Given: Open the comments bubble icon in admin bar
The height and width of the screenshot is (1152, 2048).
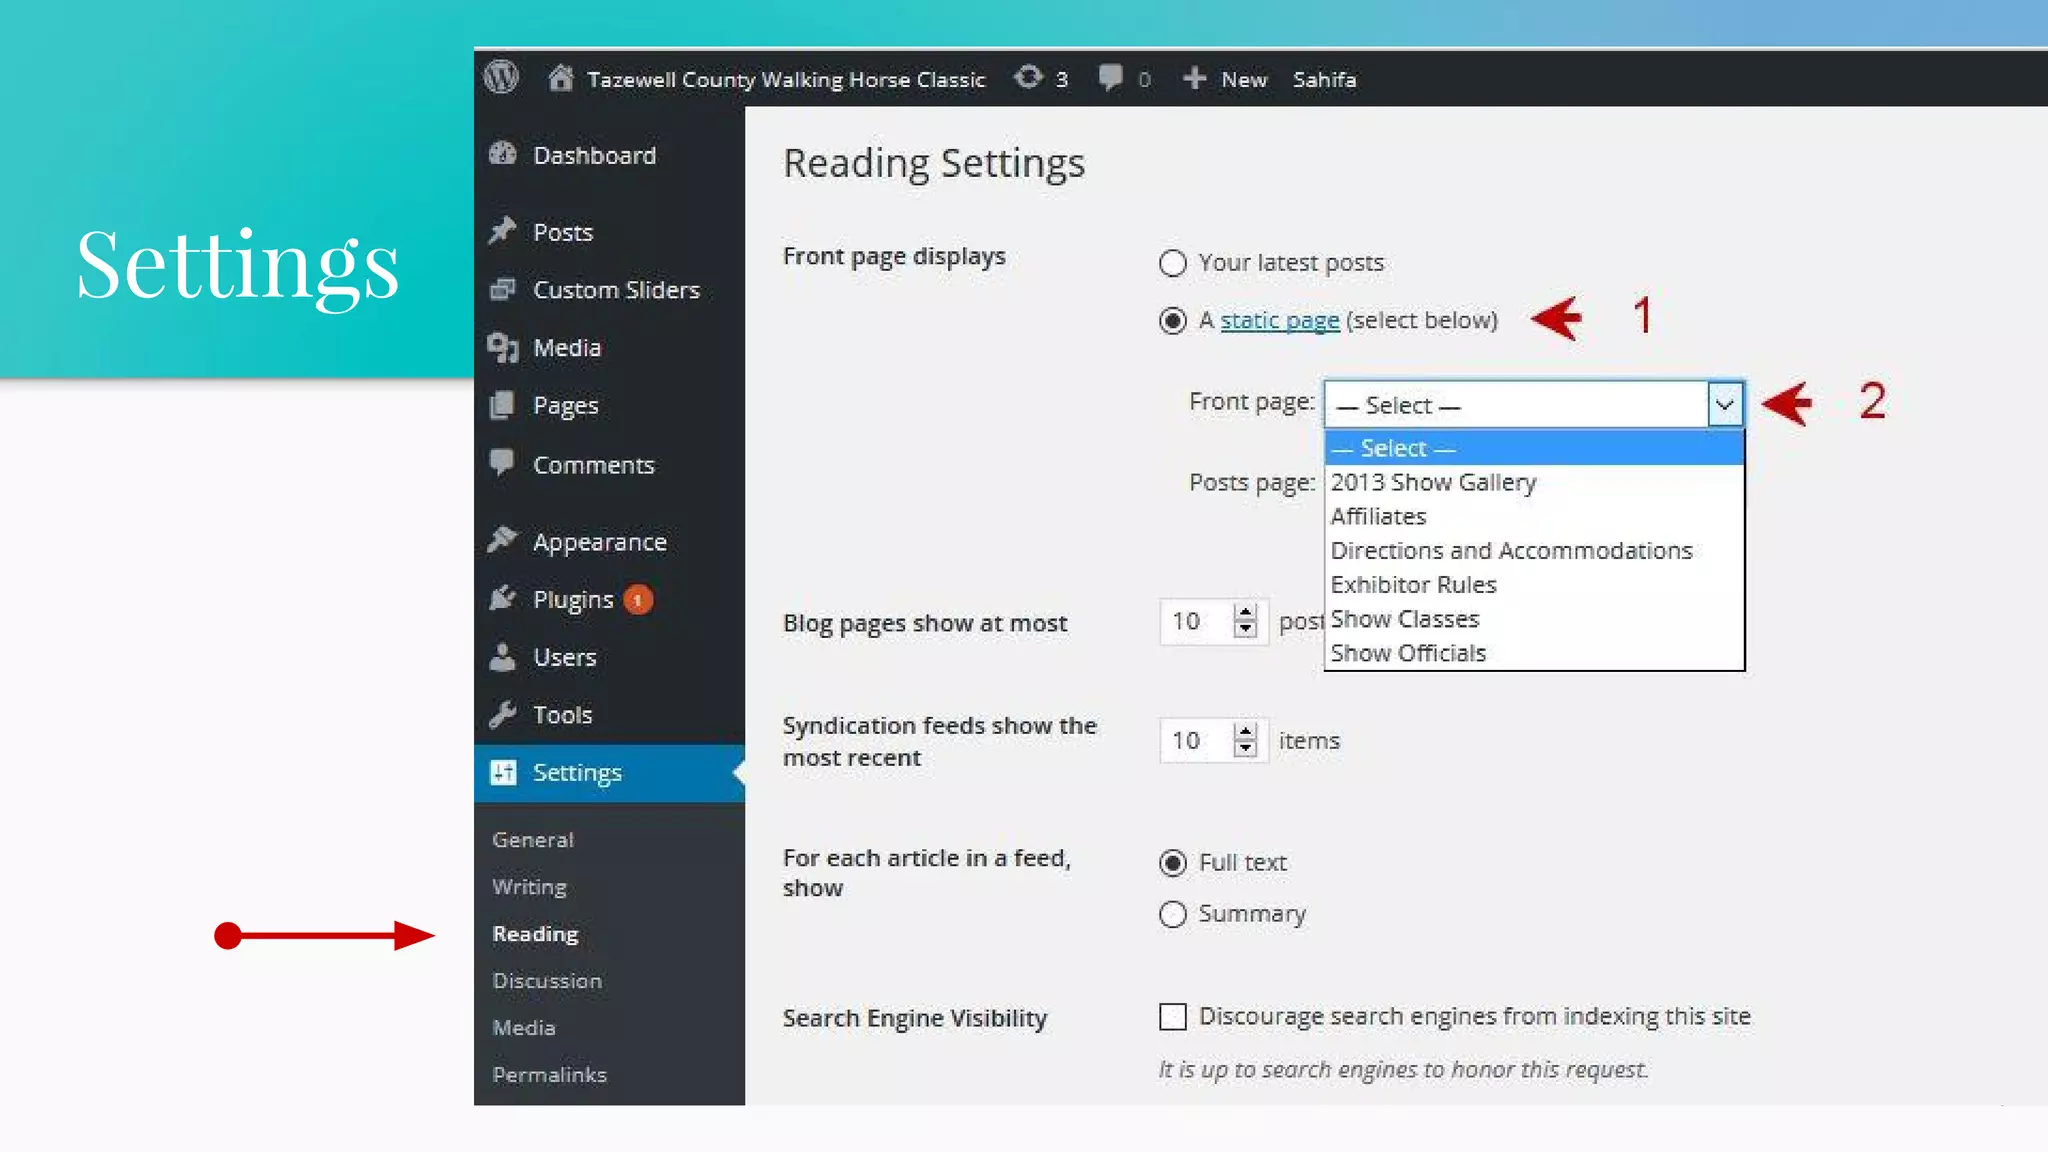Looking at the screenshot, I should pos(1110,77).
